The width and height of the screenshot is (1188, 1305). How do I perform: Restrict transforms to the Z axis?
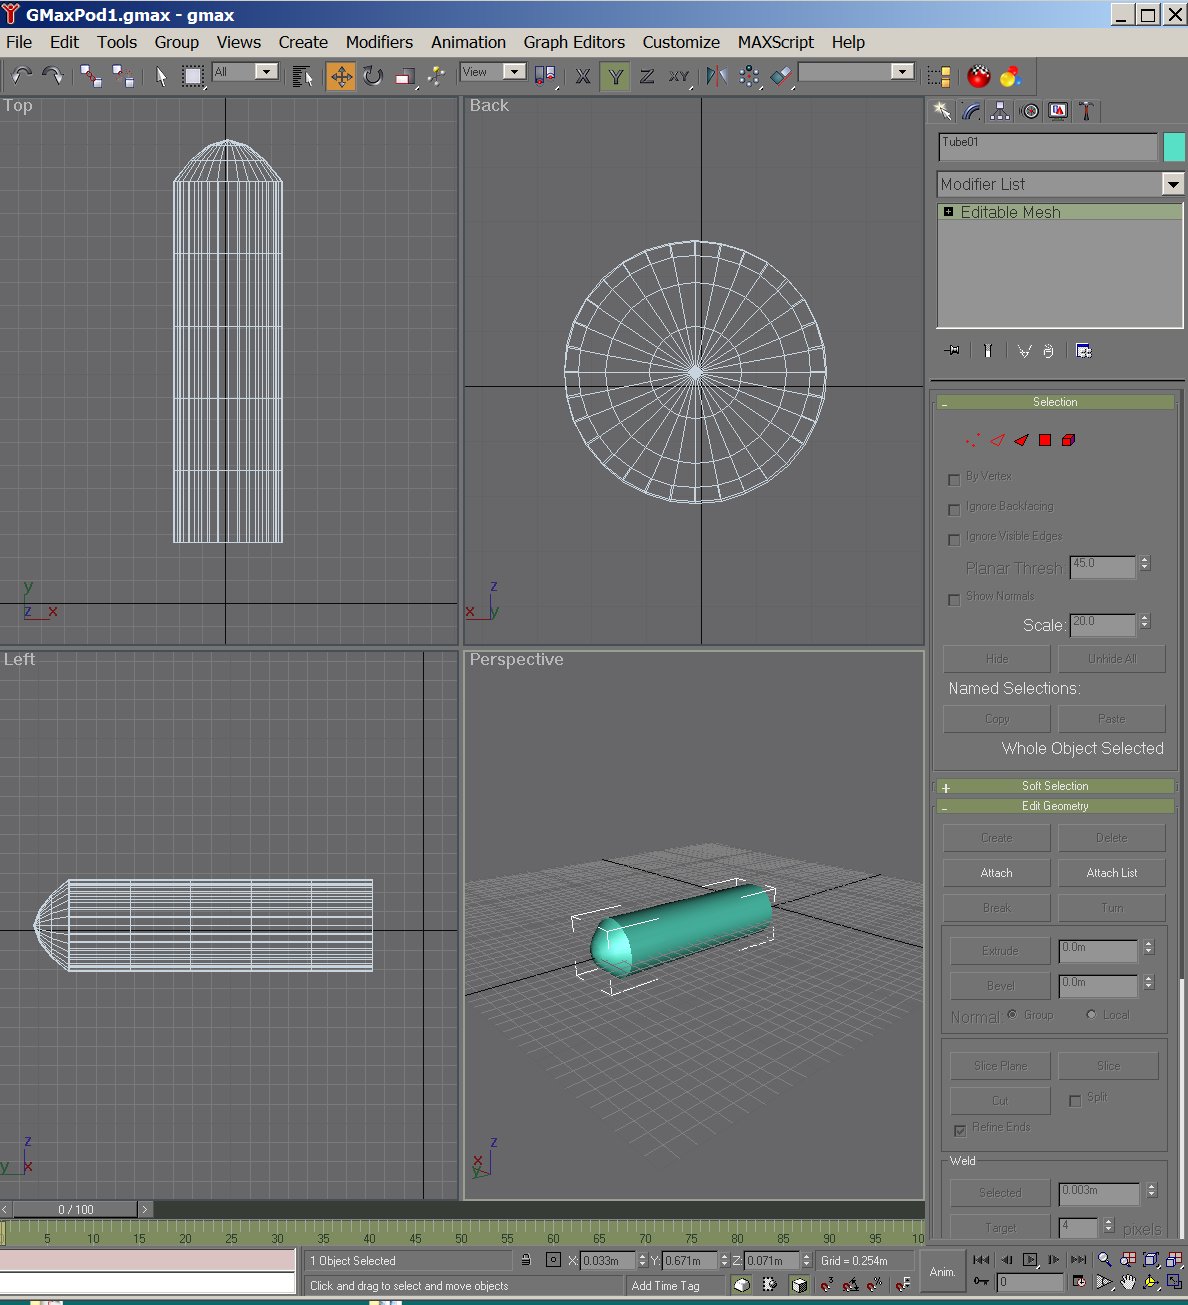click(x=647, y=76)
